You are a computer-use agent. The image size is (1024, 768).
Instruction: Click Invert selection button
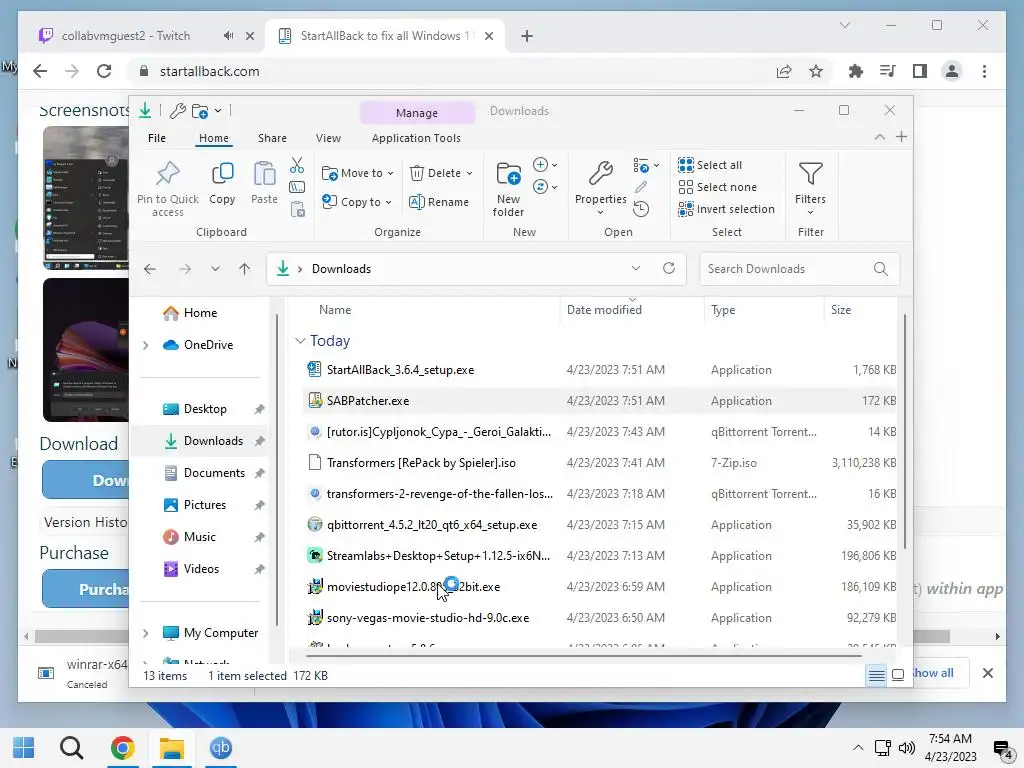[x=726, y=209]
